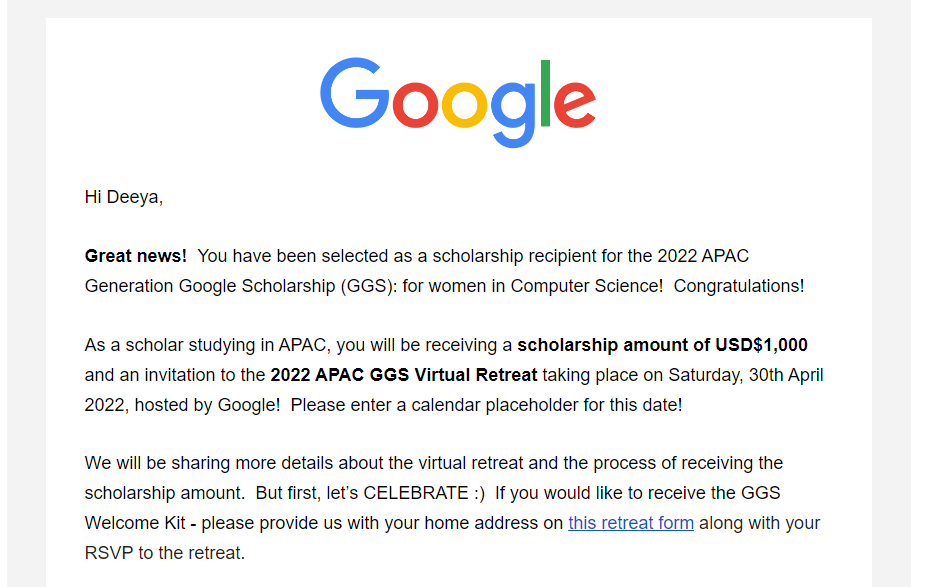This screenshot has height=587, width=931.
Task: Click the word "CELEBRATE"
Action: tap(416, 493)
